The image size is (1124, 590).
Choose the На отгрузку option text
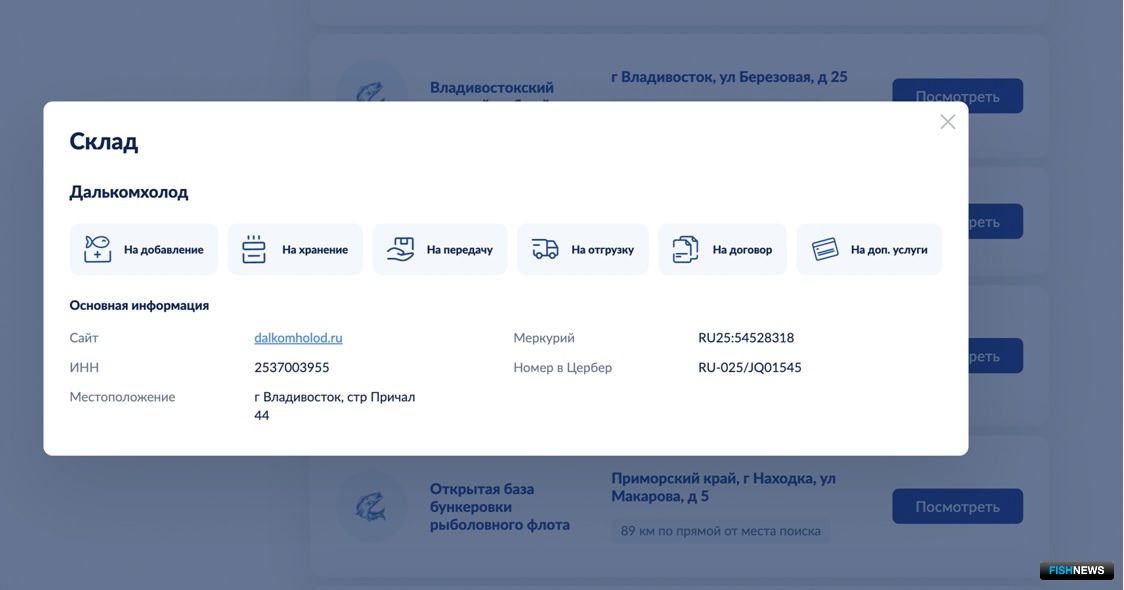tap(602, 250)
